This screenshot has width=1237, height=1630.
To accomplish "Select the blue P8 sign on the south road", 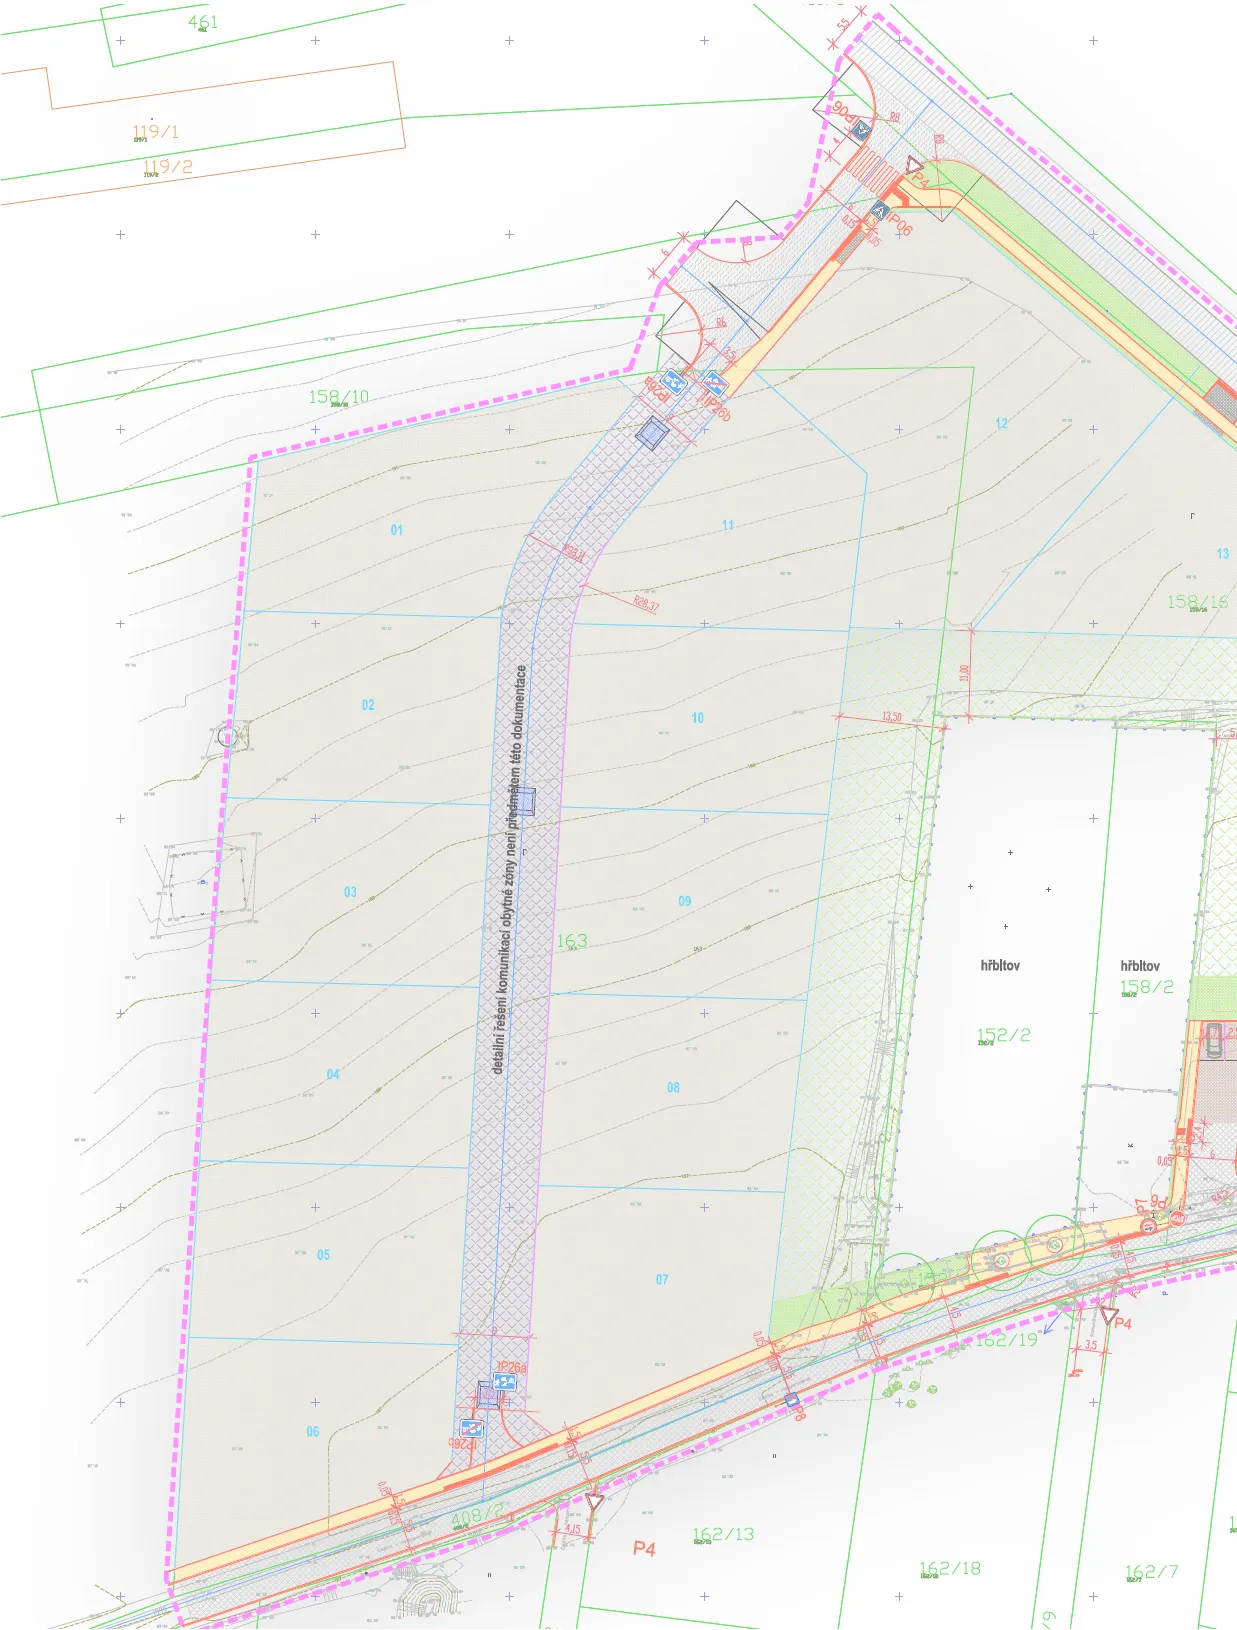I will tap(791, 1400).
